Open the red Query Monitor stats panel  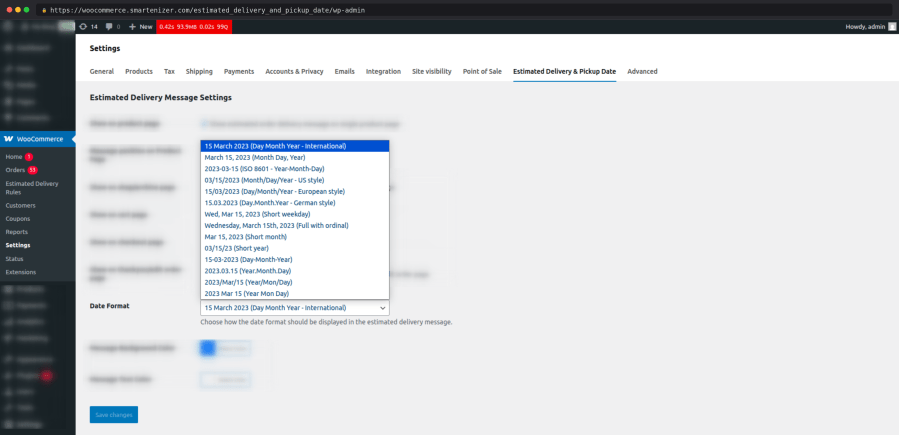(194, 26)
